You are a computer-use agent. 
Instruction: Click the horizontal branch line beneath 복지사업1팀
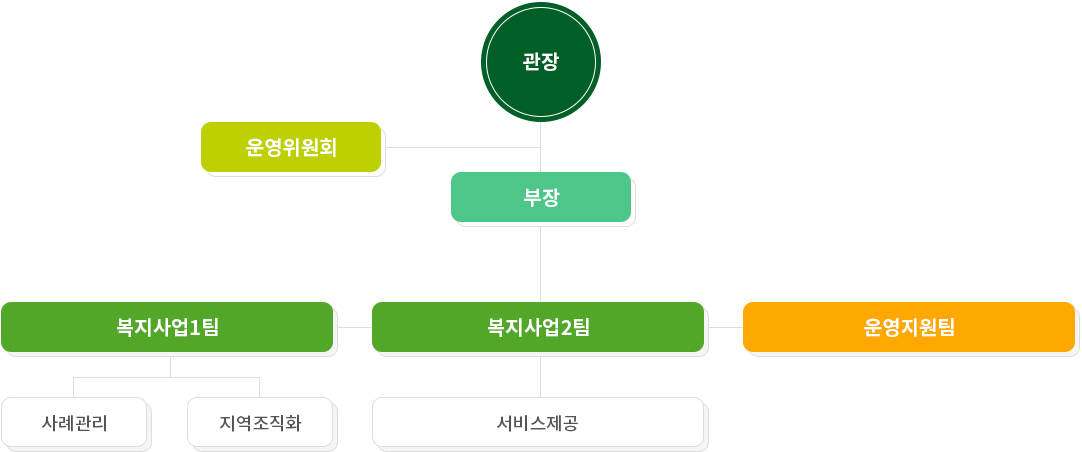pos(120,378)
